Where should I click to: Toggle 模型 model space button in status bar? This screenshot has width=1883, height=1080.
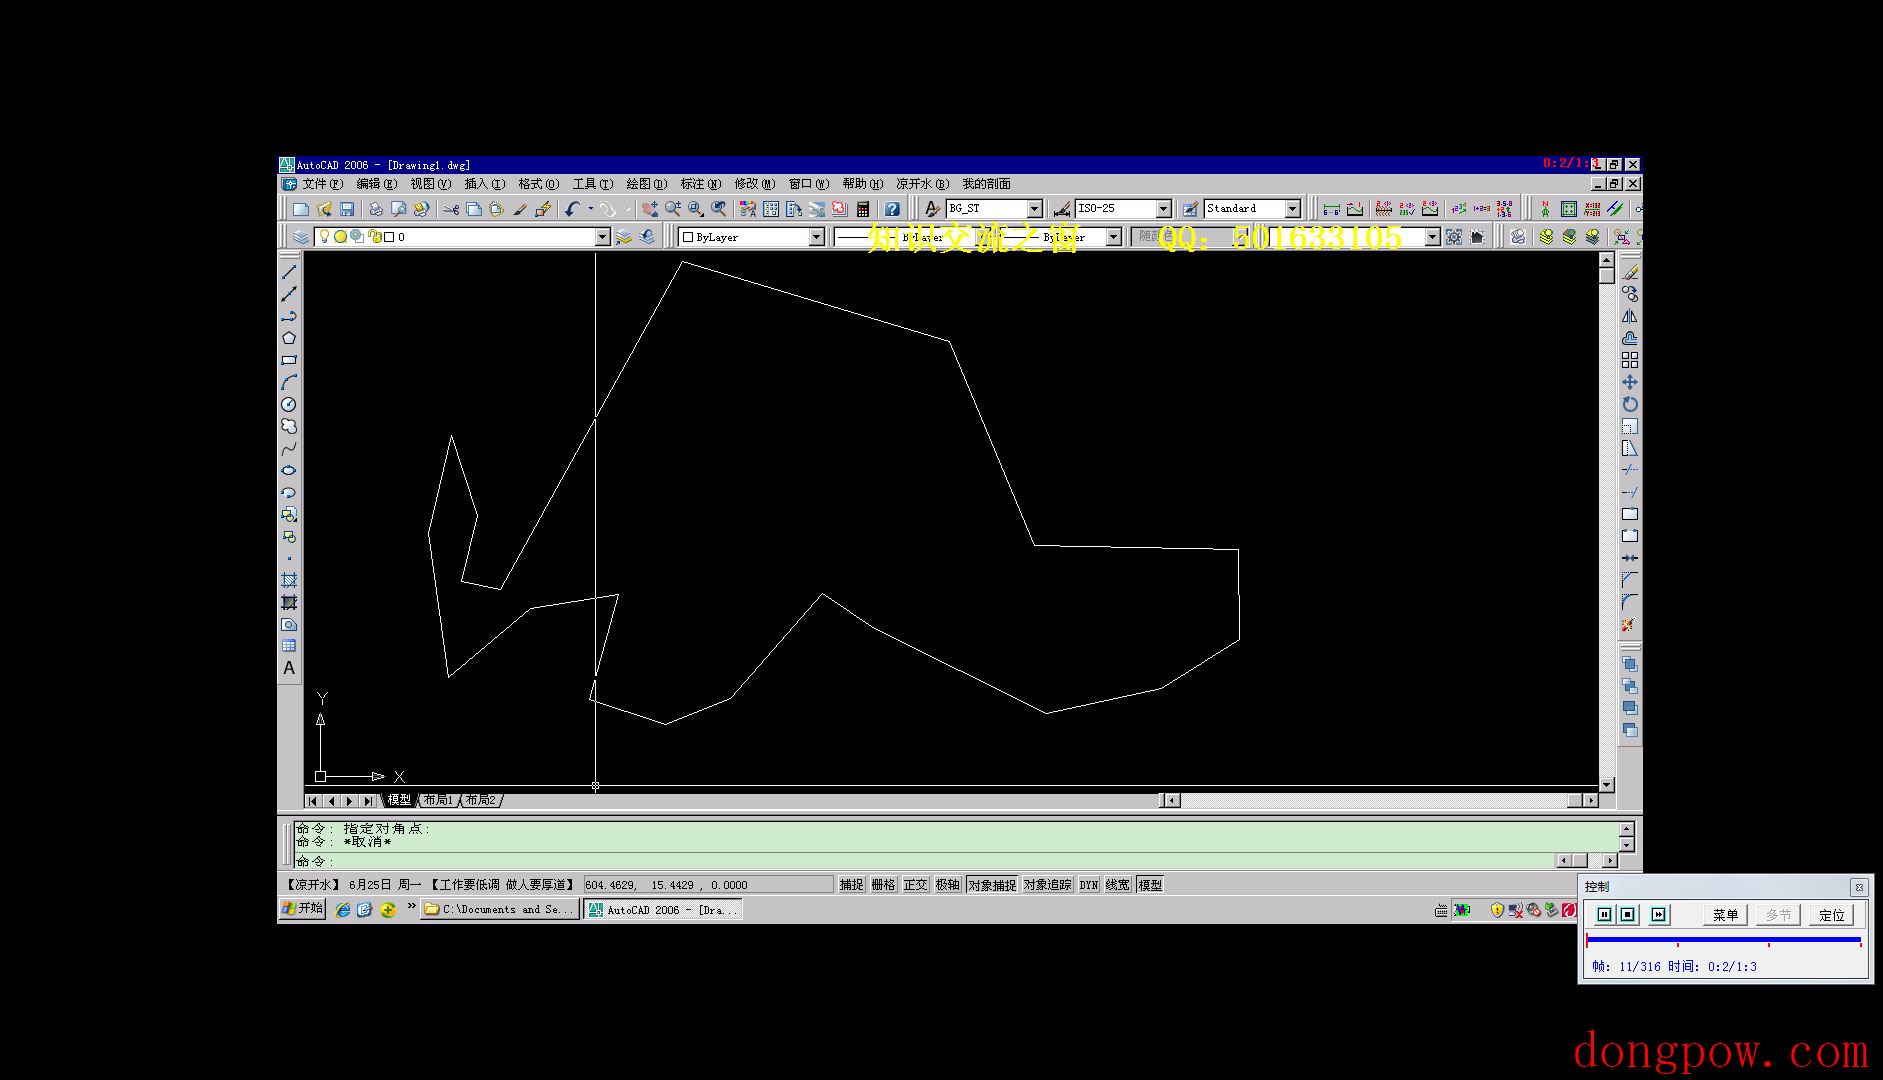(x=1150, y=885)
